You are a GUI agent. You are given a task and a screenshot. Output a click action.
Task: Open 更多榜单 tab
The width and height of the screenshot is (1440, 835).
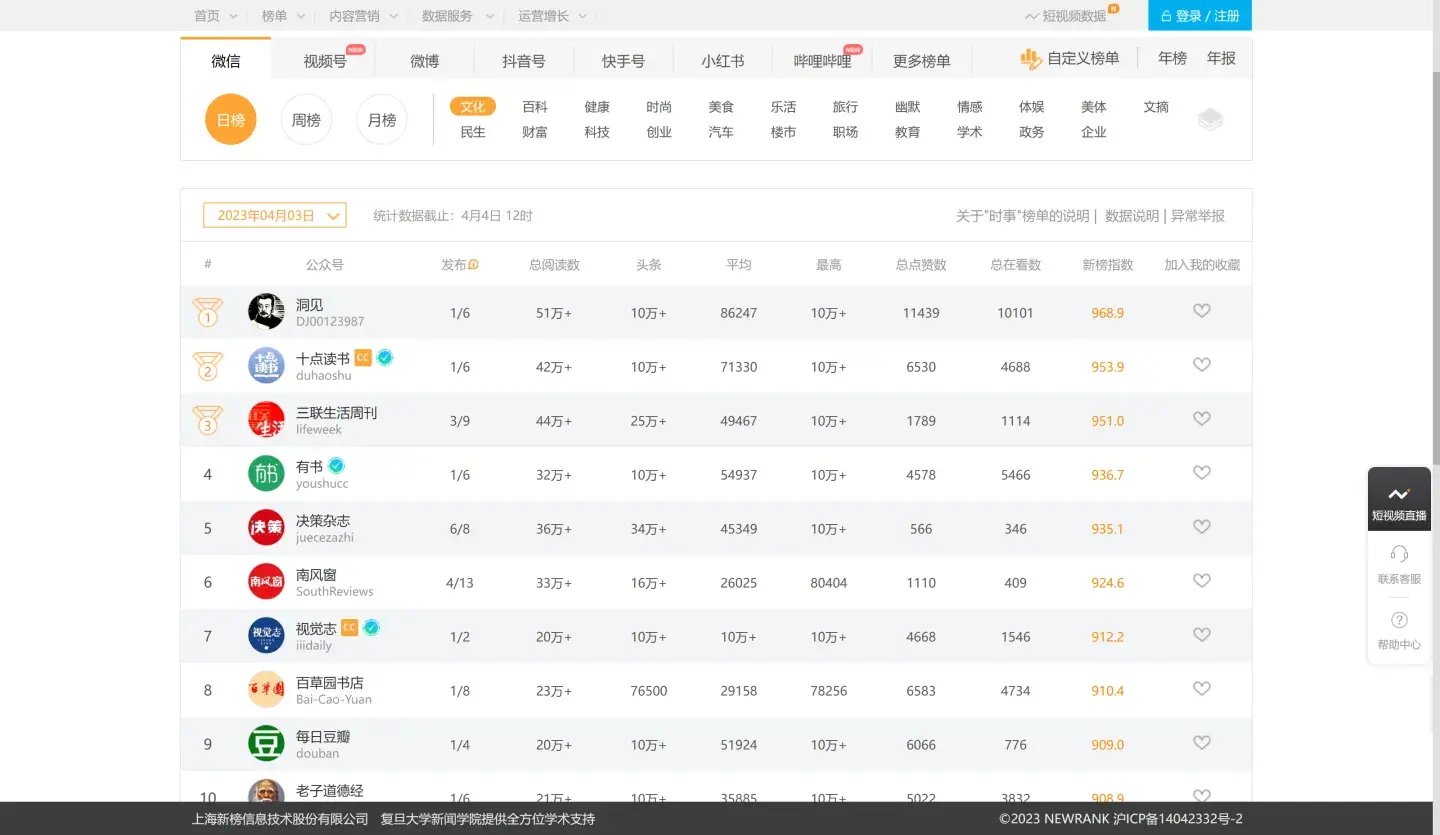tap(921, 61)
